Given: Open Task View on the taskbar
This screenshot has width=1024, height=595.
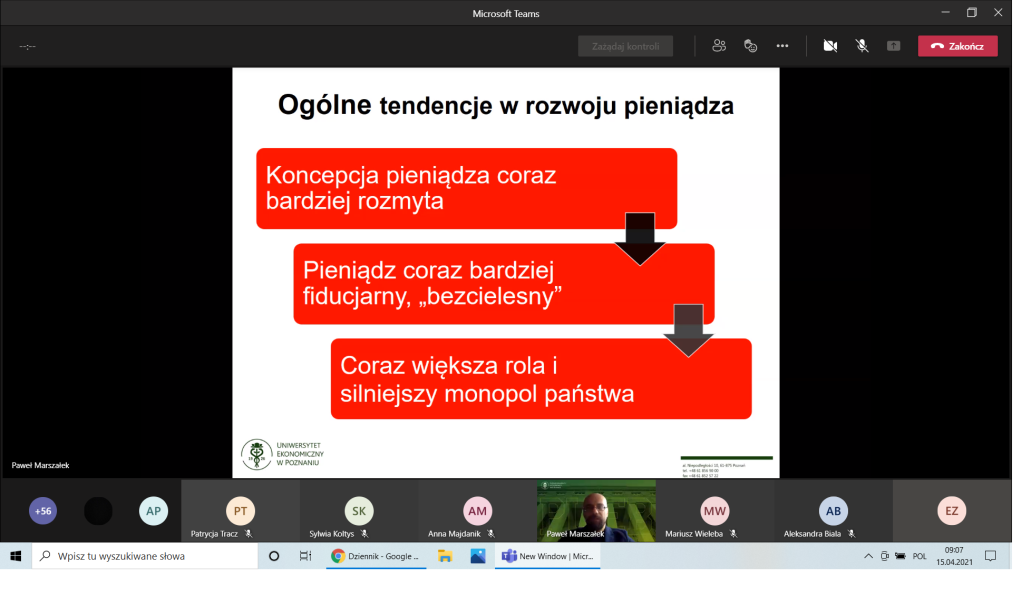Looking at the screenshot, I should point(305,556).
